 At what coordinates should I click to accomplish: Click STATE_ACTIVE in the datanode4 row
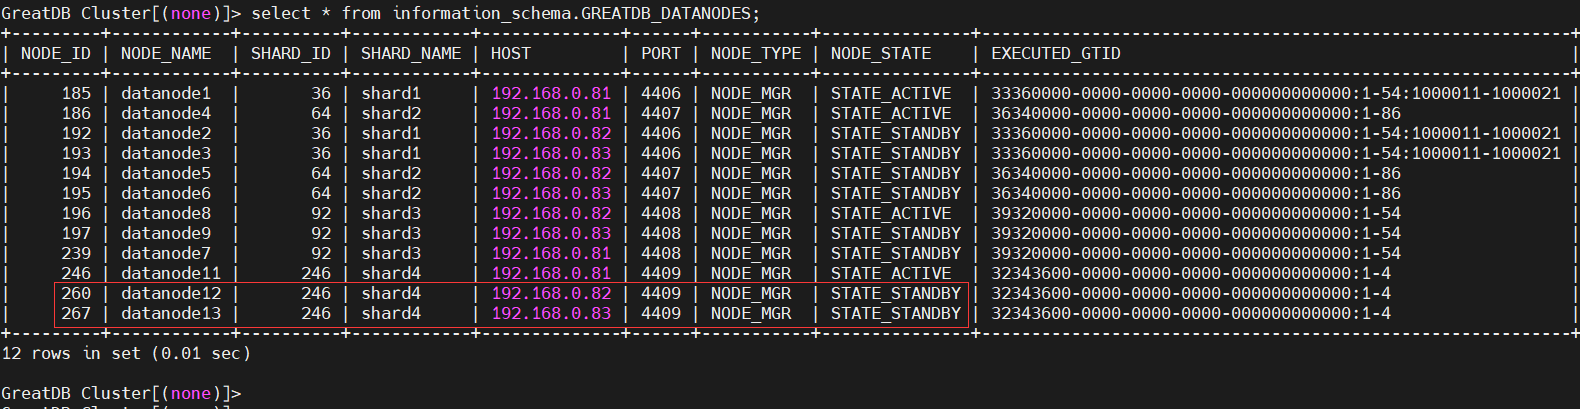[891, 114]
